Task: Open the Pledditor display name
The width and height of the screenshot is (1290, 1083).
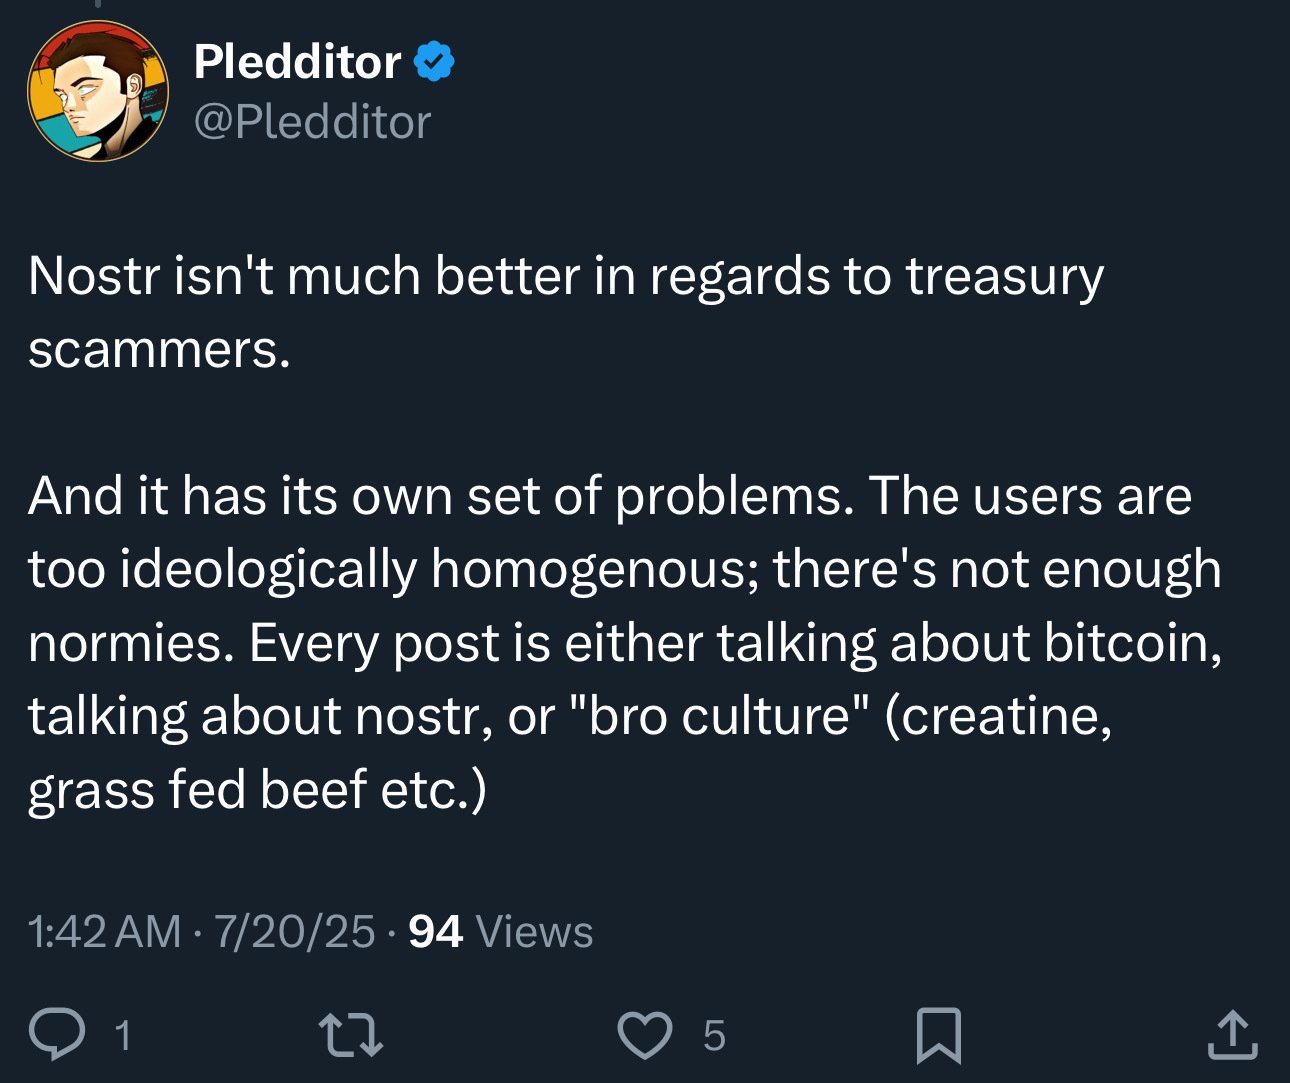Action: (x=297, y=62)
